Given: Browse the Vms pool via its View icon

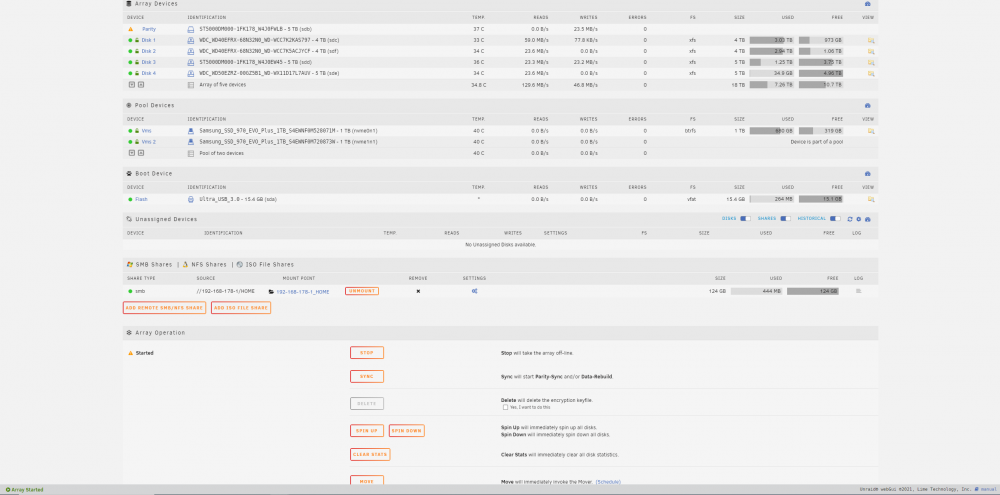Looking at the screenshot, I should [871, 131].
